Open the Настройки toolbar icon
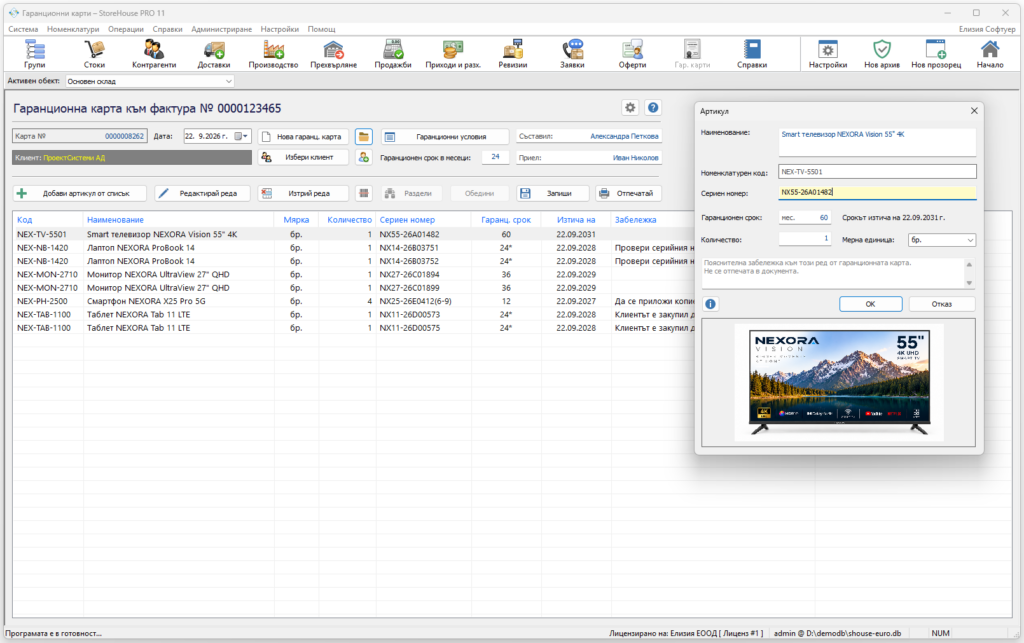Viewport: 1024px width, 643px height. coord(827,54)
